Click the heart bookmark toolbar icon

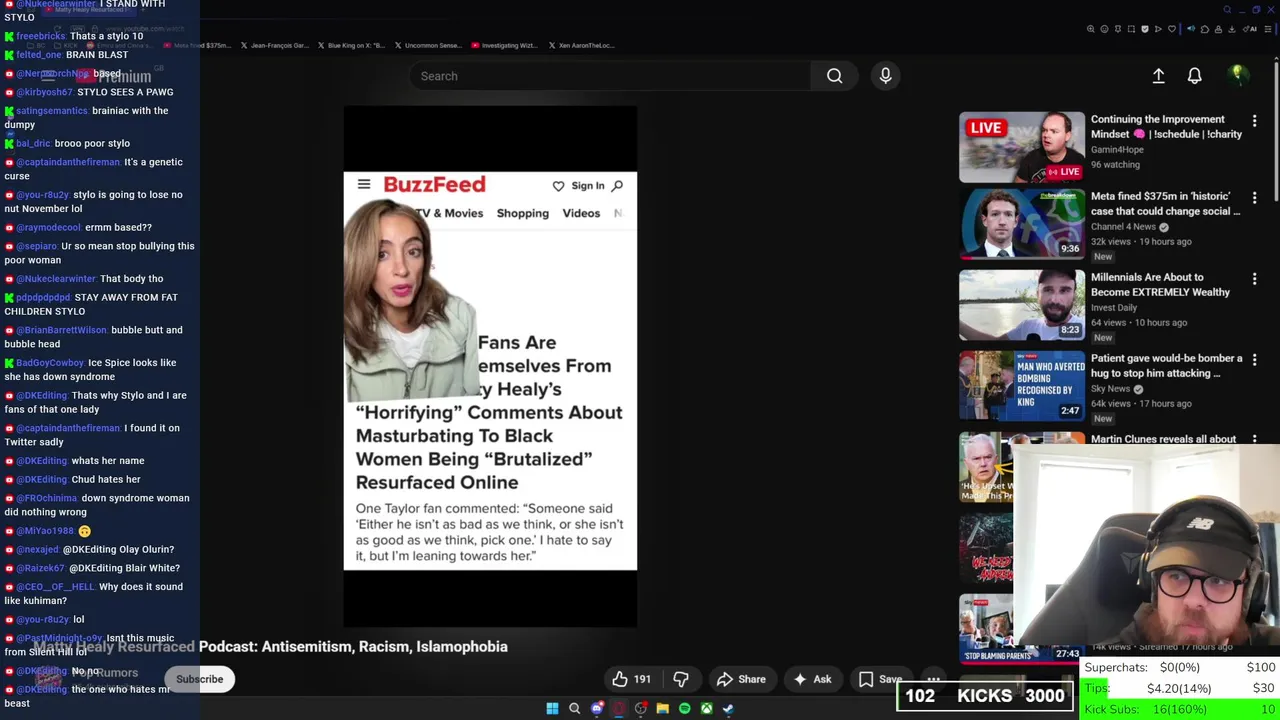(1172, 29)
